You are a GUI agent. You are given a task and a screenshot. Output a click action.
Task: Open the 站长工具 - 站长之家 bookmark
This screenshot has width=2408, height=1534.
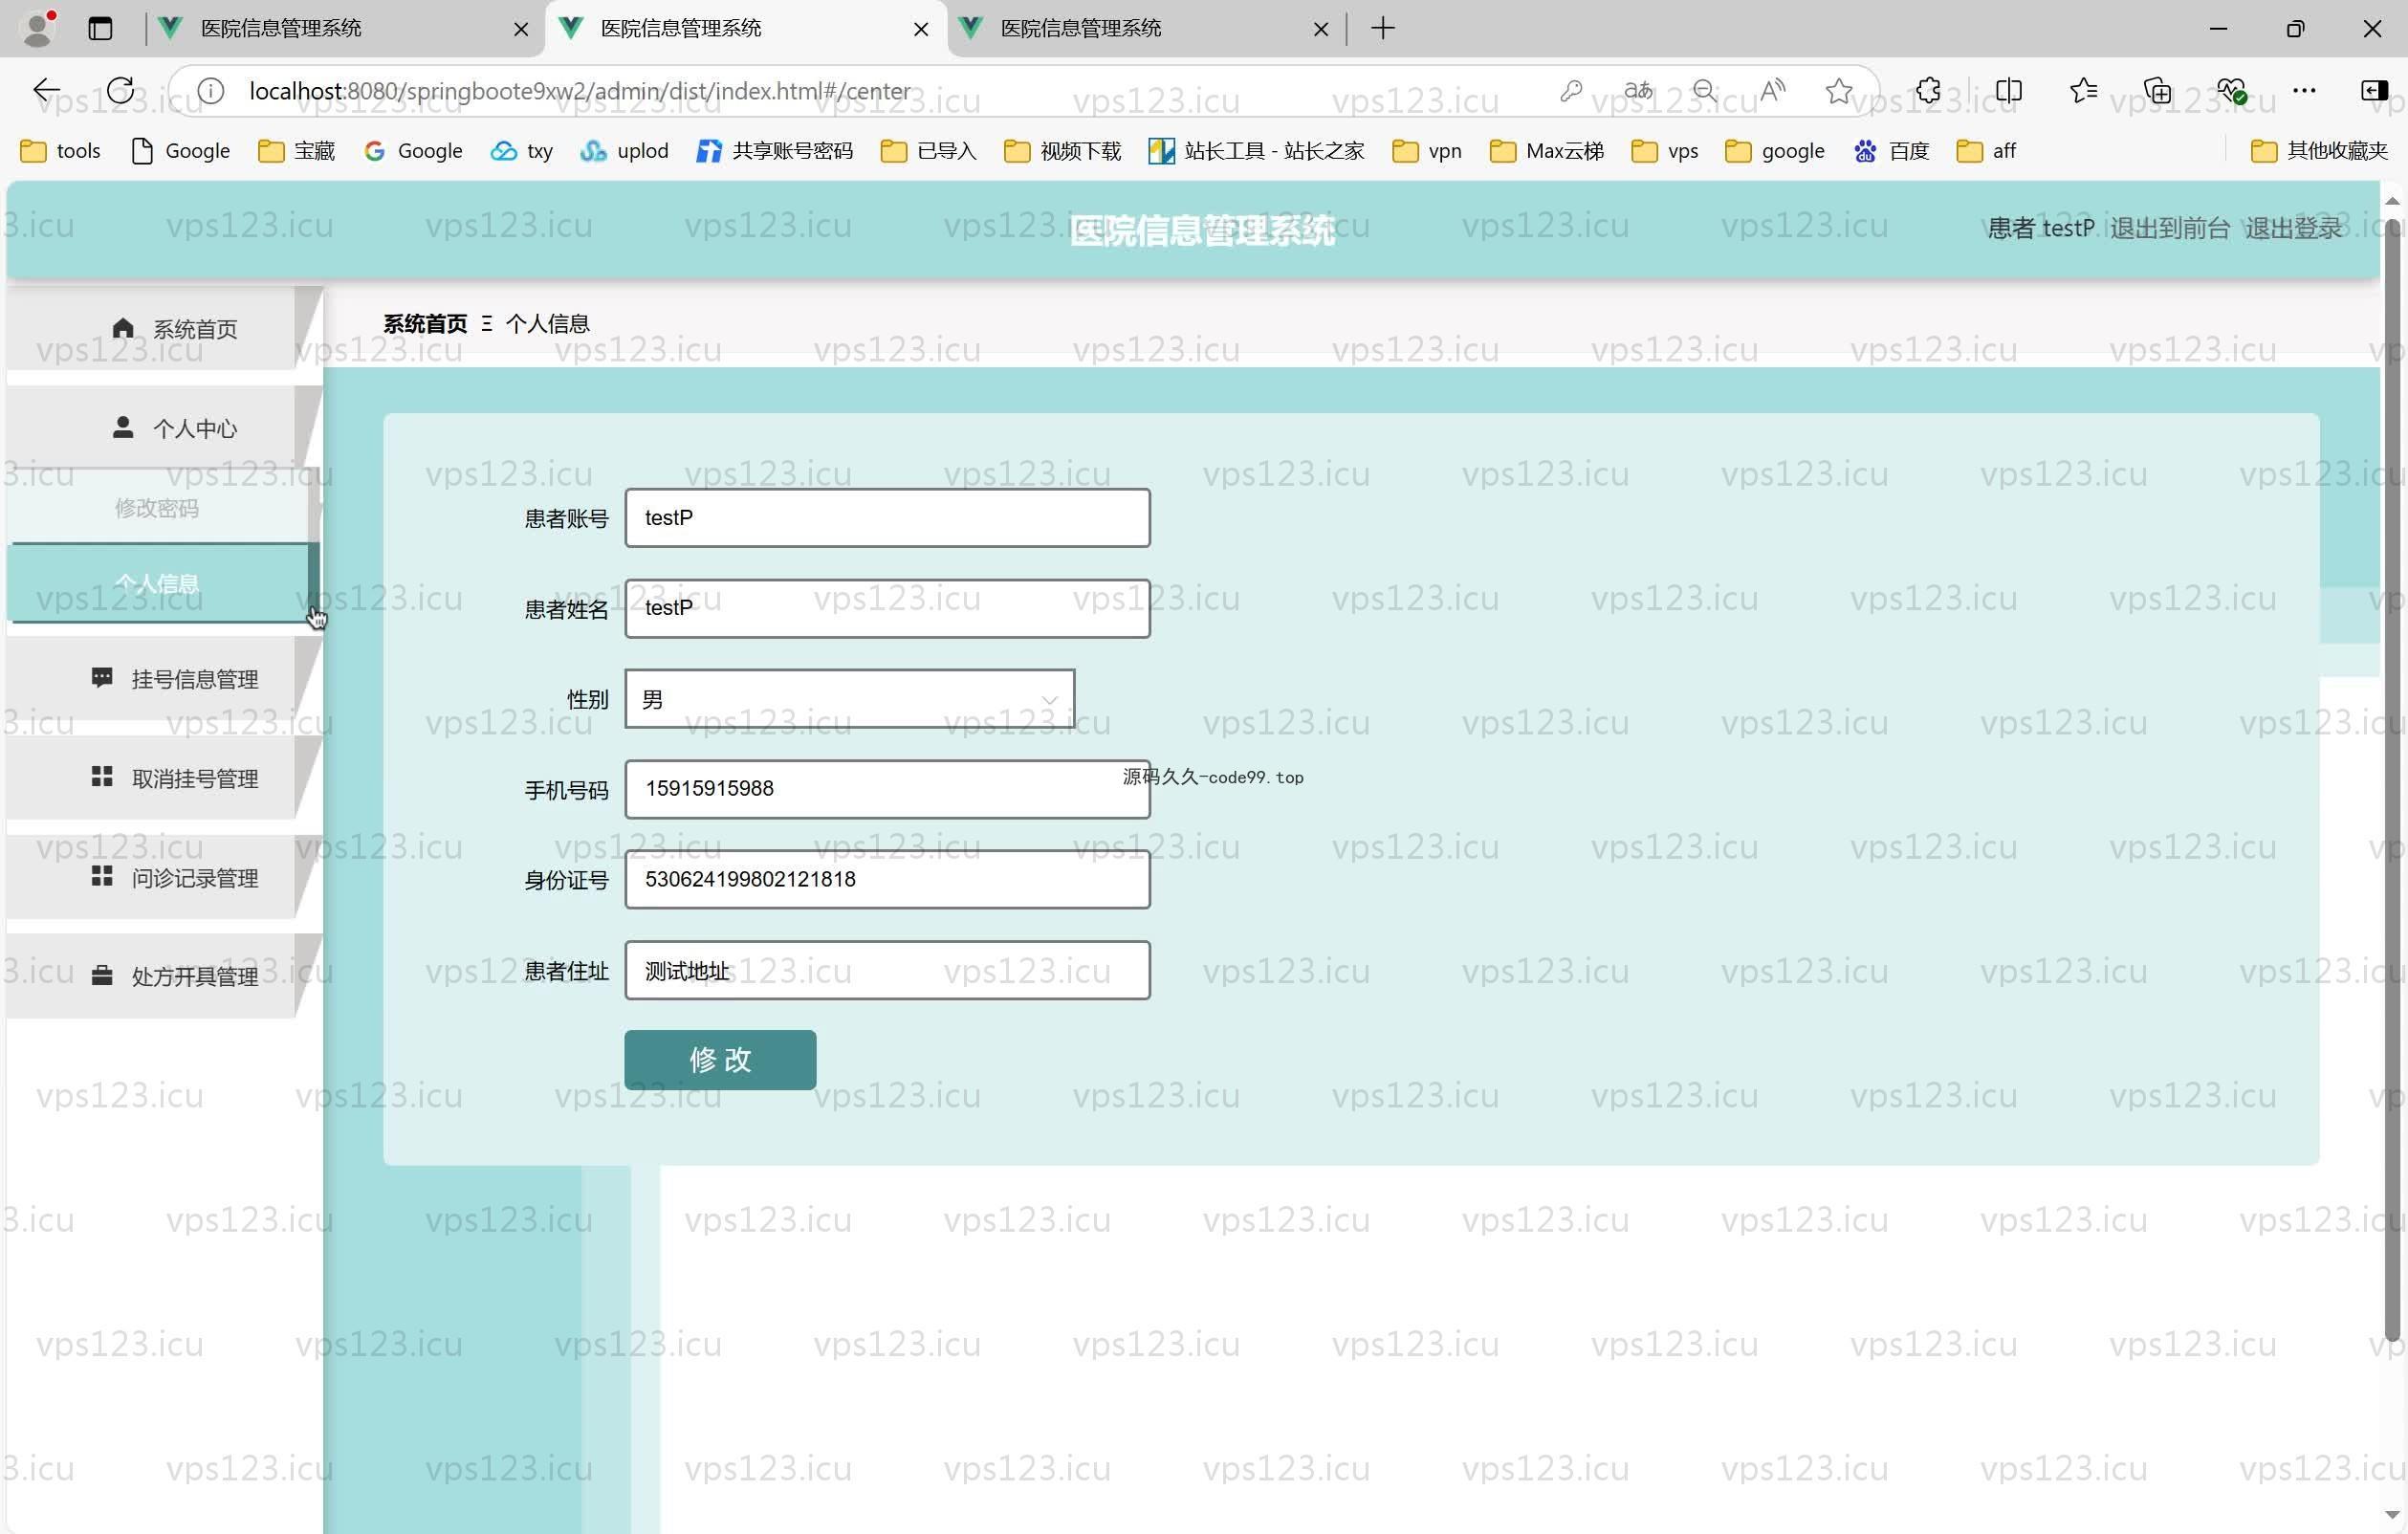1256,151
